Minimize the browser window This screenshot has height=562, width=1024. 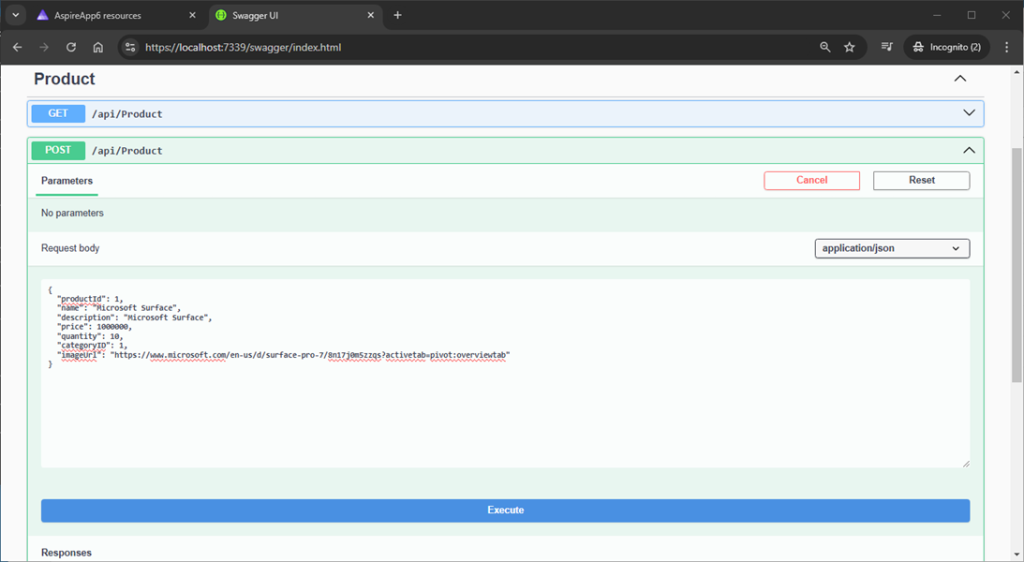(x=937, y=15)
